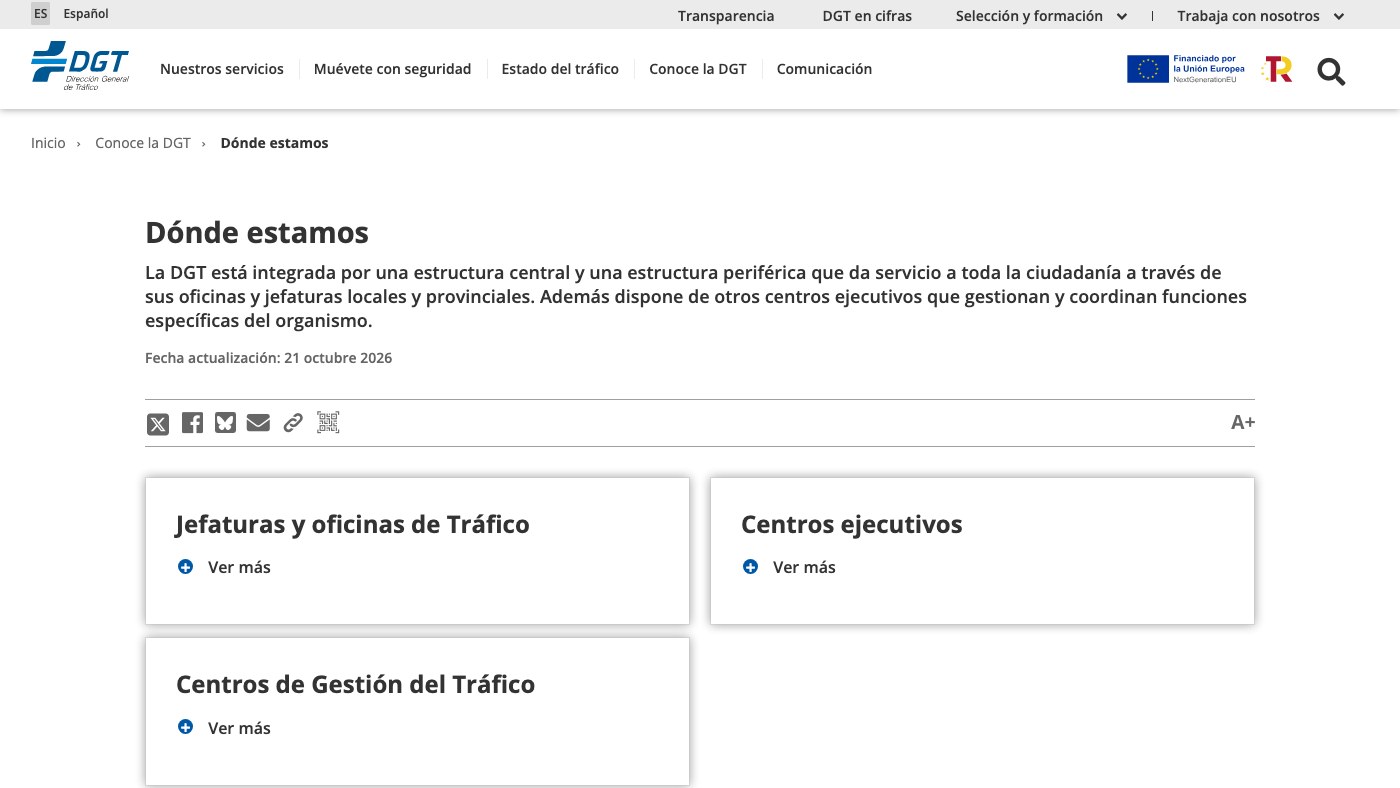
Task: Click the 'Jefaturas y oficinas de Tráfico' card title
Action: point(353,524)
